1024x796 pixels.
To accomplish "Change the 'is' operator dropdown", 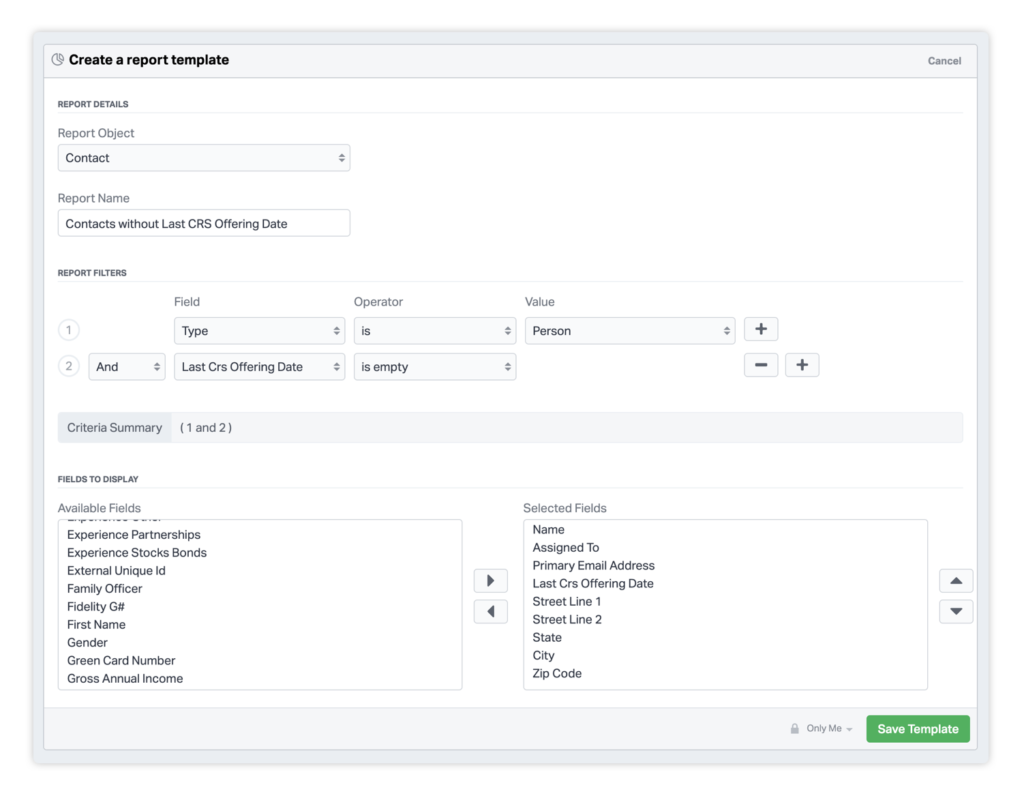I will click(435, 330).
